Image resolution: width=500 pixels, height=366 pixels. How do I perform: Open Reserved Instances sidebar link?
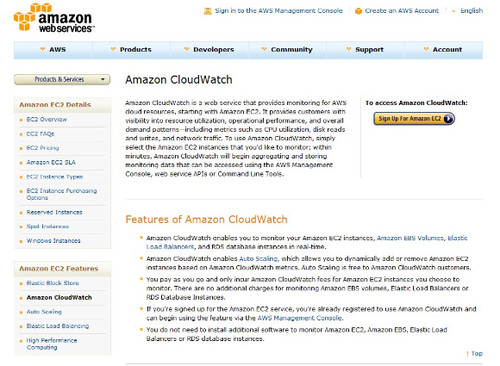54,212
